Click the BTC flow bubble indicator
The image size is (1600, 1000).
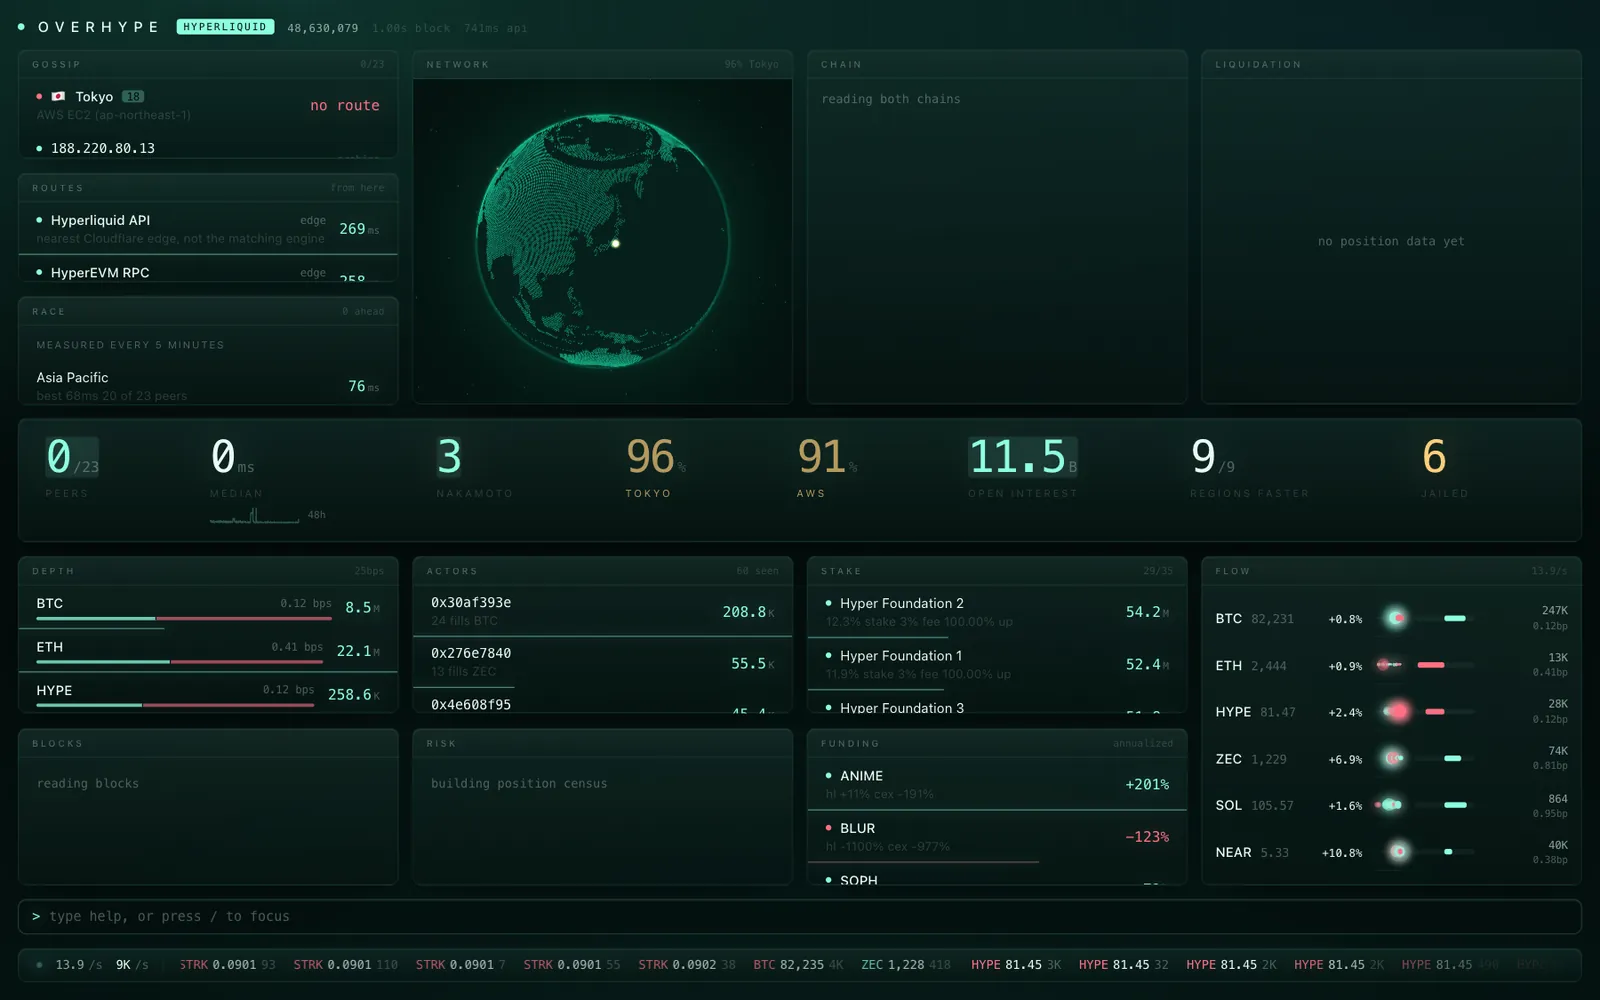click(x=1396, y=618)
